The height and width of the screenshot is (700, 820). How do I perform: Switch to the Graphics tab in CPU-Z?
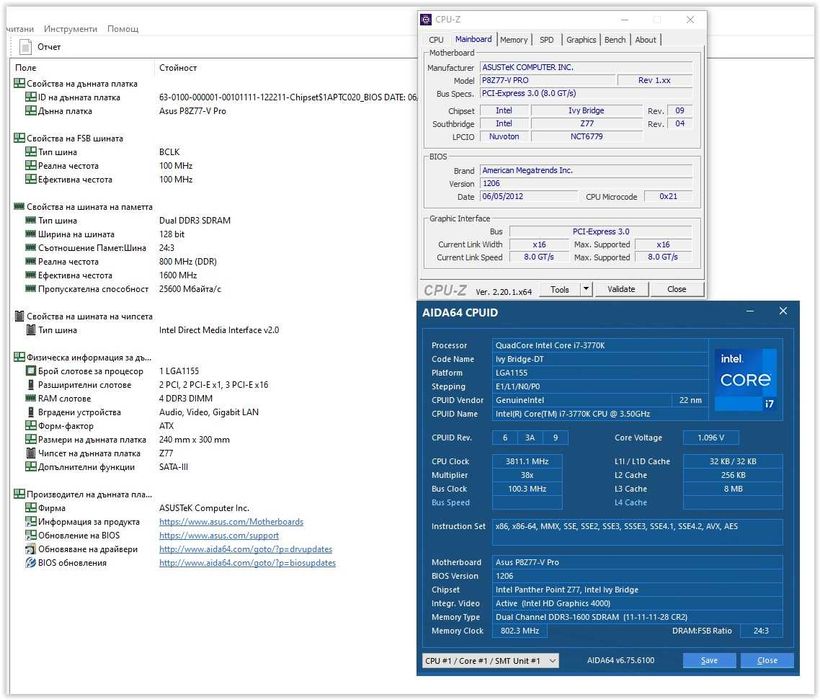click(x=581, y=40)
